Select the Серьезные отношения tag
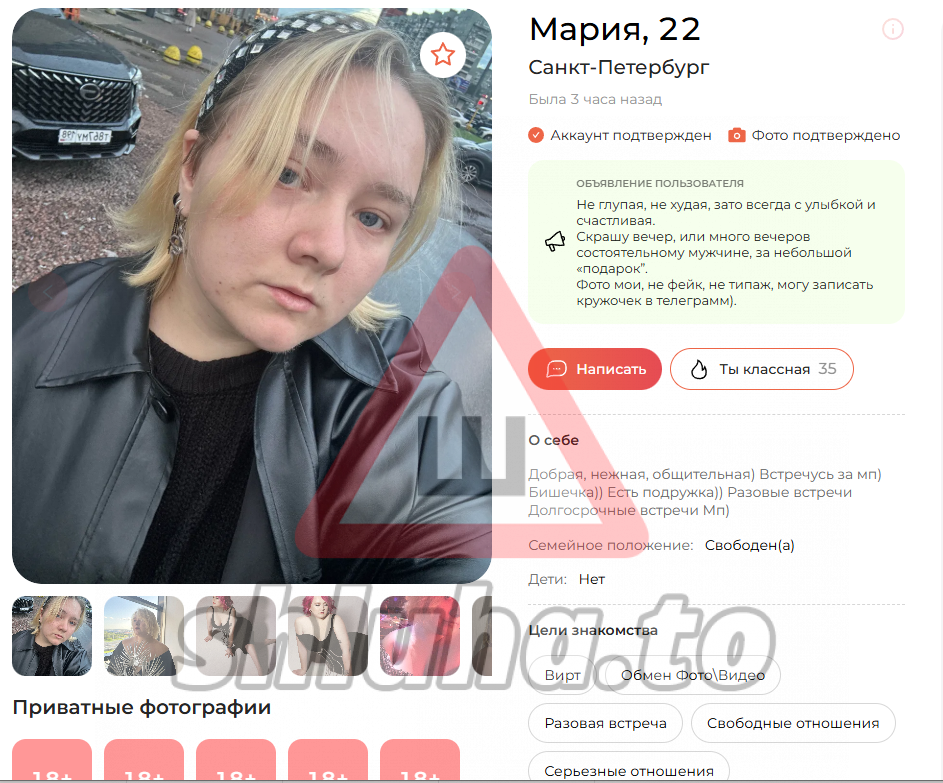Screen dimensions: 943x783 click(x=629, y=767)
